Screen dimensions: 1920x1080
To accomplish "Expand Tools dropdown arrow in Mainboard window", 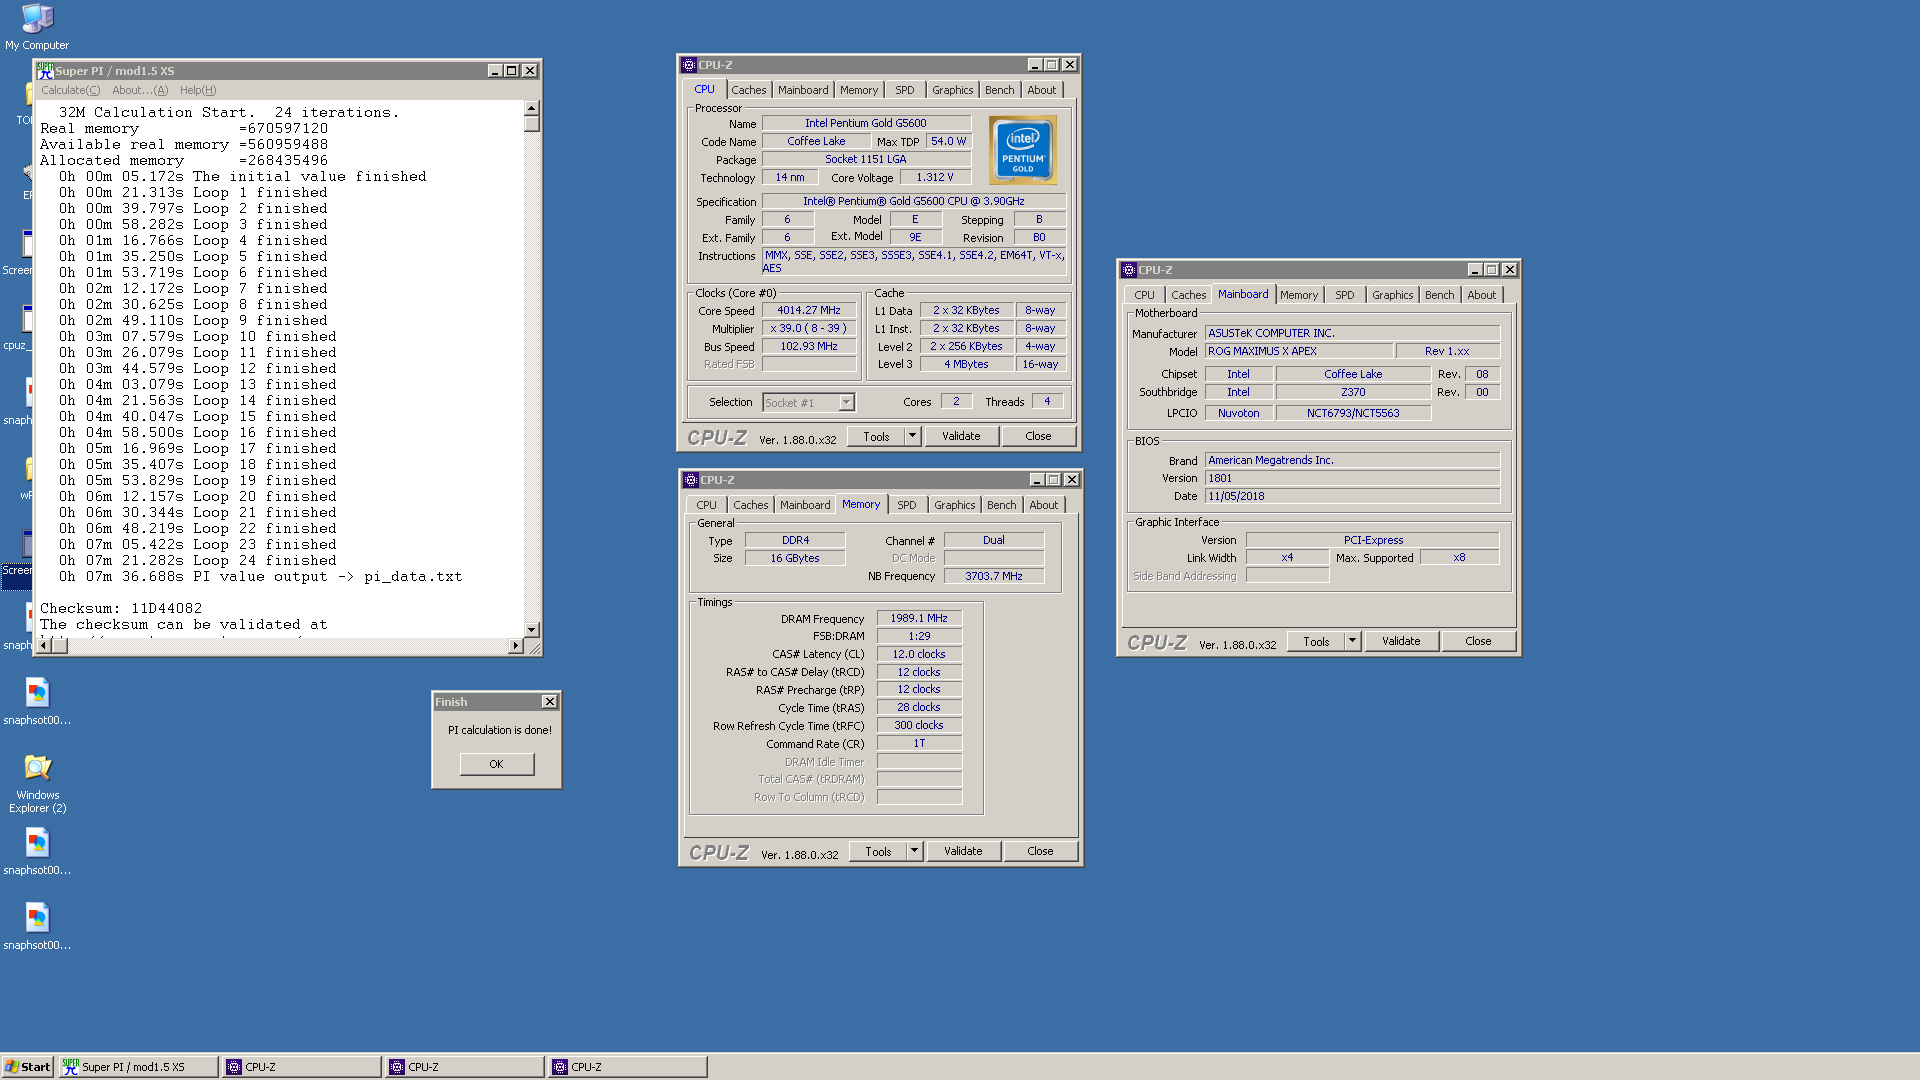I will (1352, 641).
